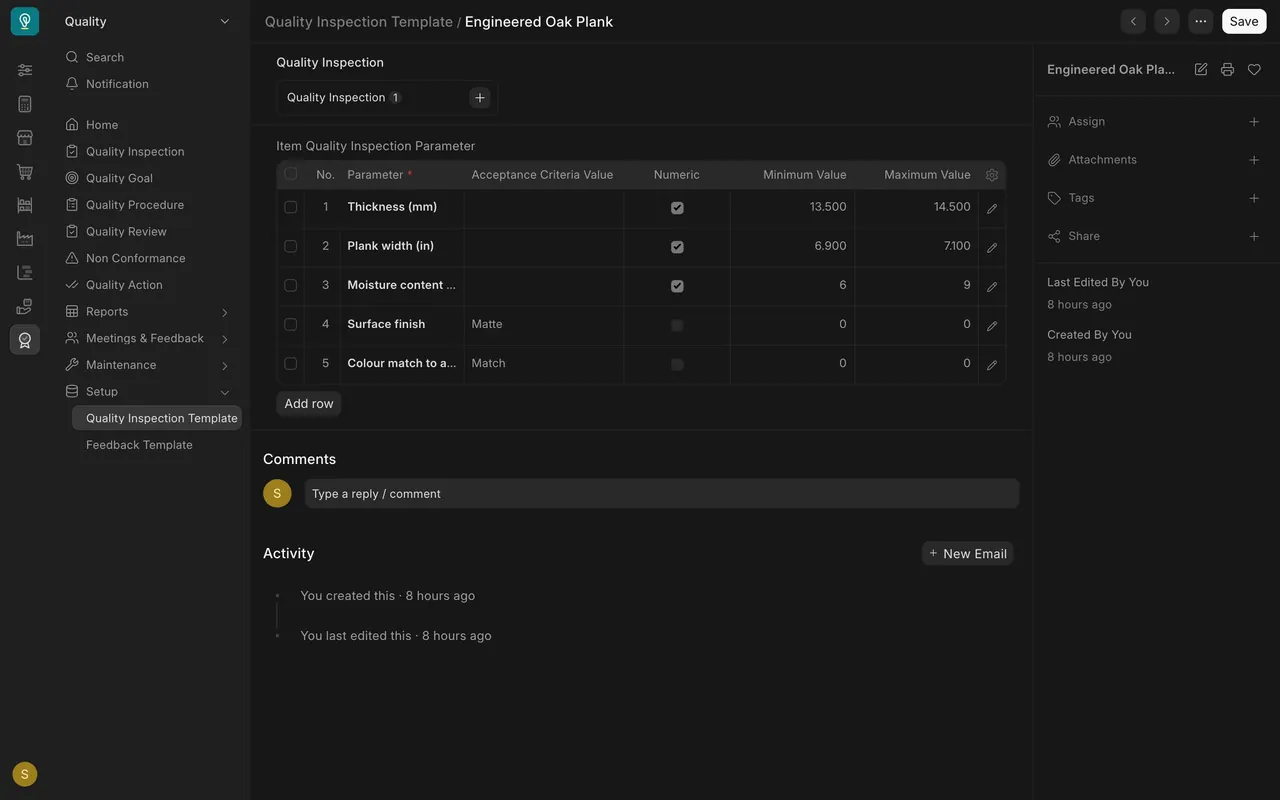This screenshot has width=1280, height=800.
Task: Select the Plank width (in) row checkbox
Action: 291,246
